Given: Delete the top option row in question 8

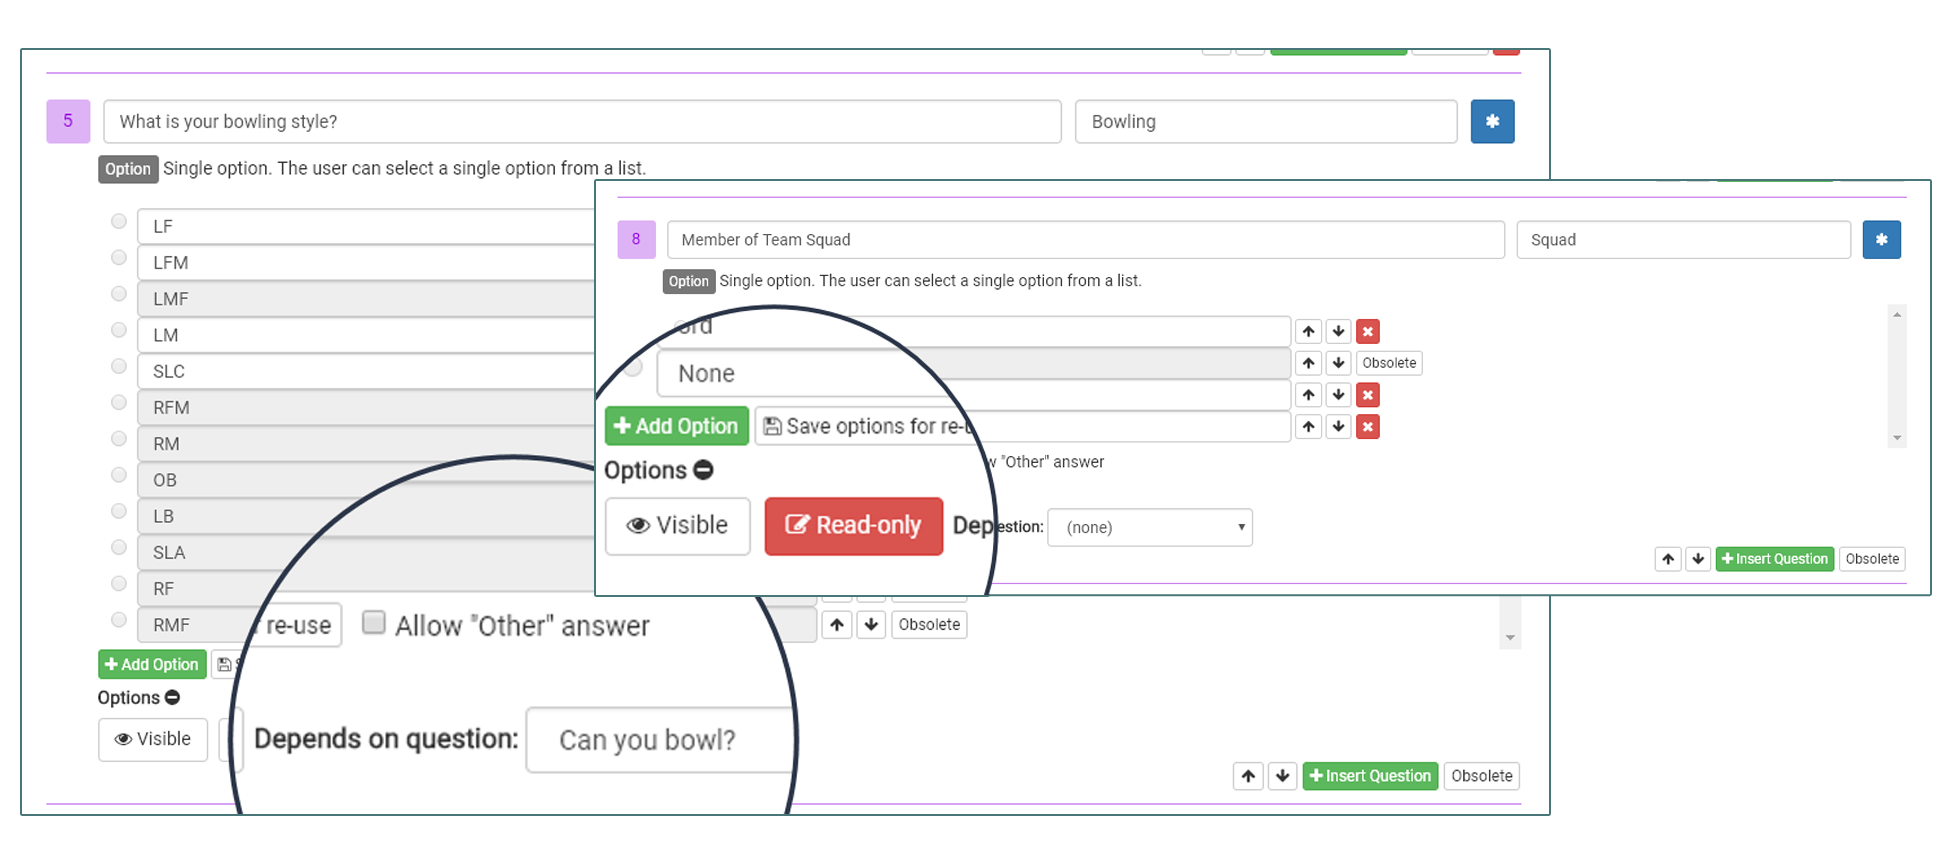Looking at the screenshot, I should click(x=1367, y=332).
